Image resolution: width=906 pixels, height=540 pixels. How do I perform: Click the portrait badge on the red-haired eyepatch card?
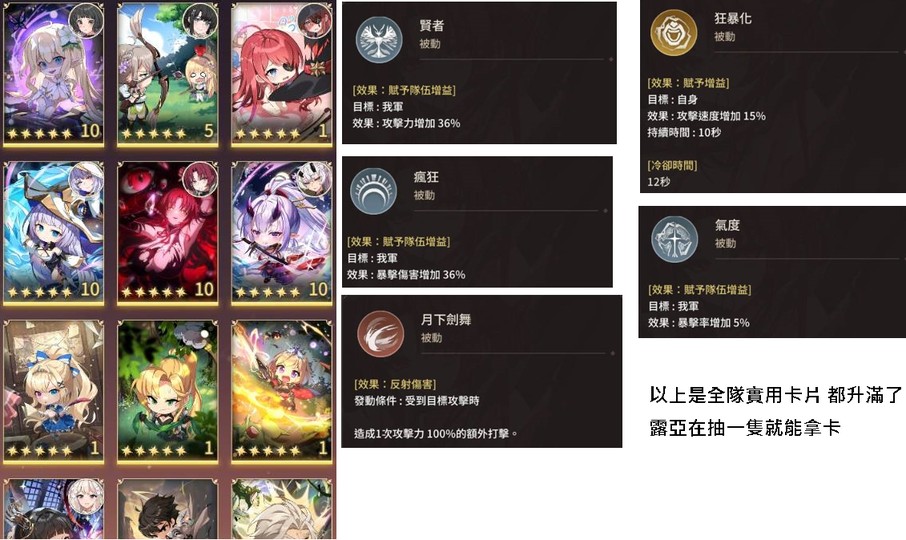[315, 20]
